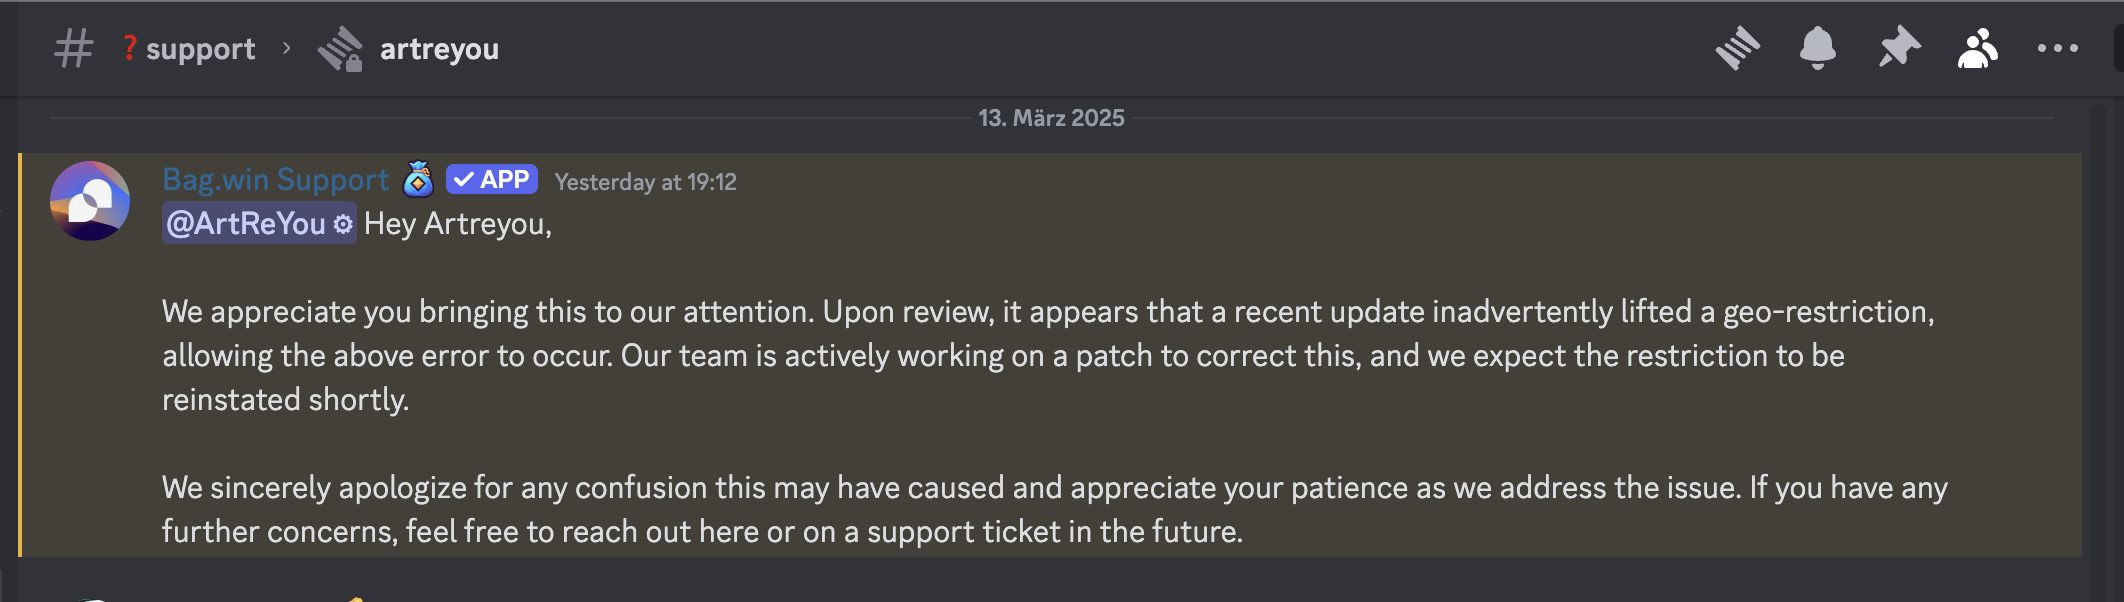The width and height of the screenshot is (2124, 602).
Task: Go back to the support channel
Action: (x=200, y=49)
